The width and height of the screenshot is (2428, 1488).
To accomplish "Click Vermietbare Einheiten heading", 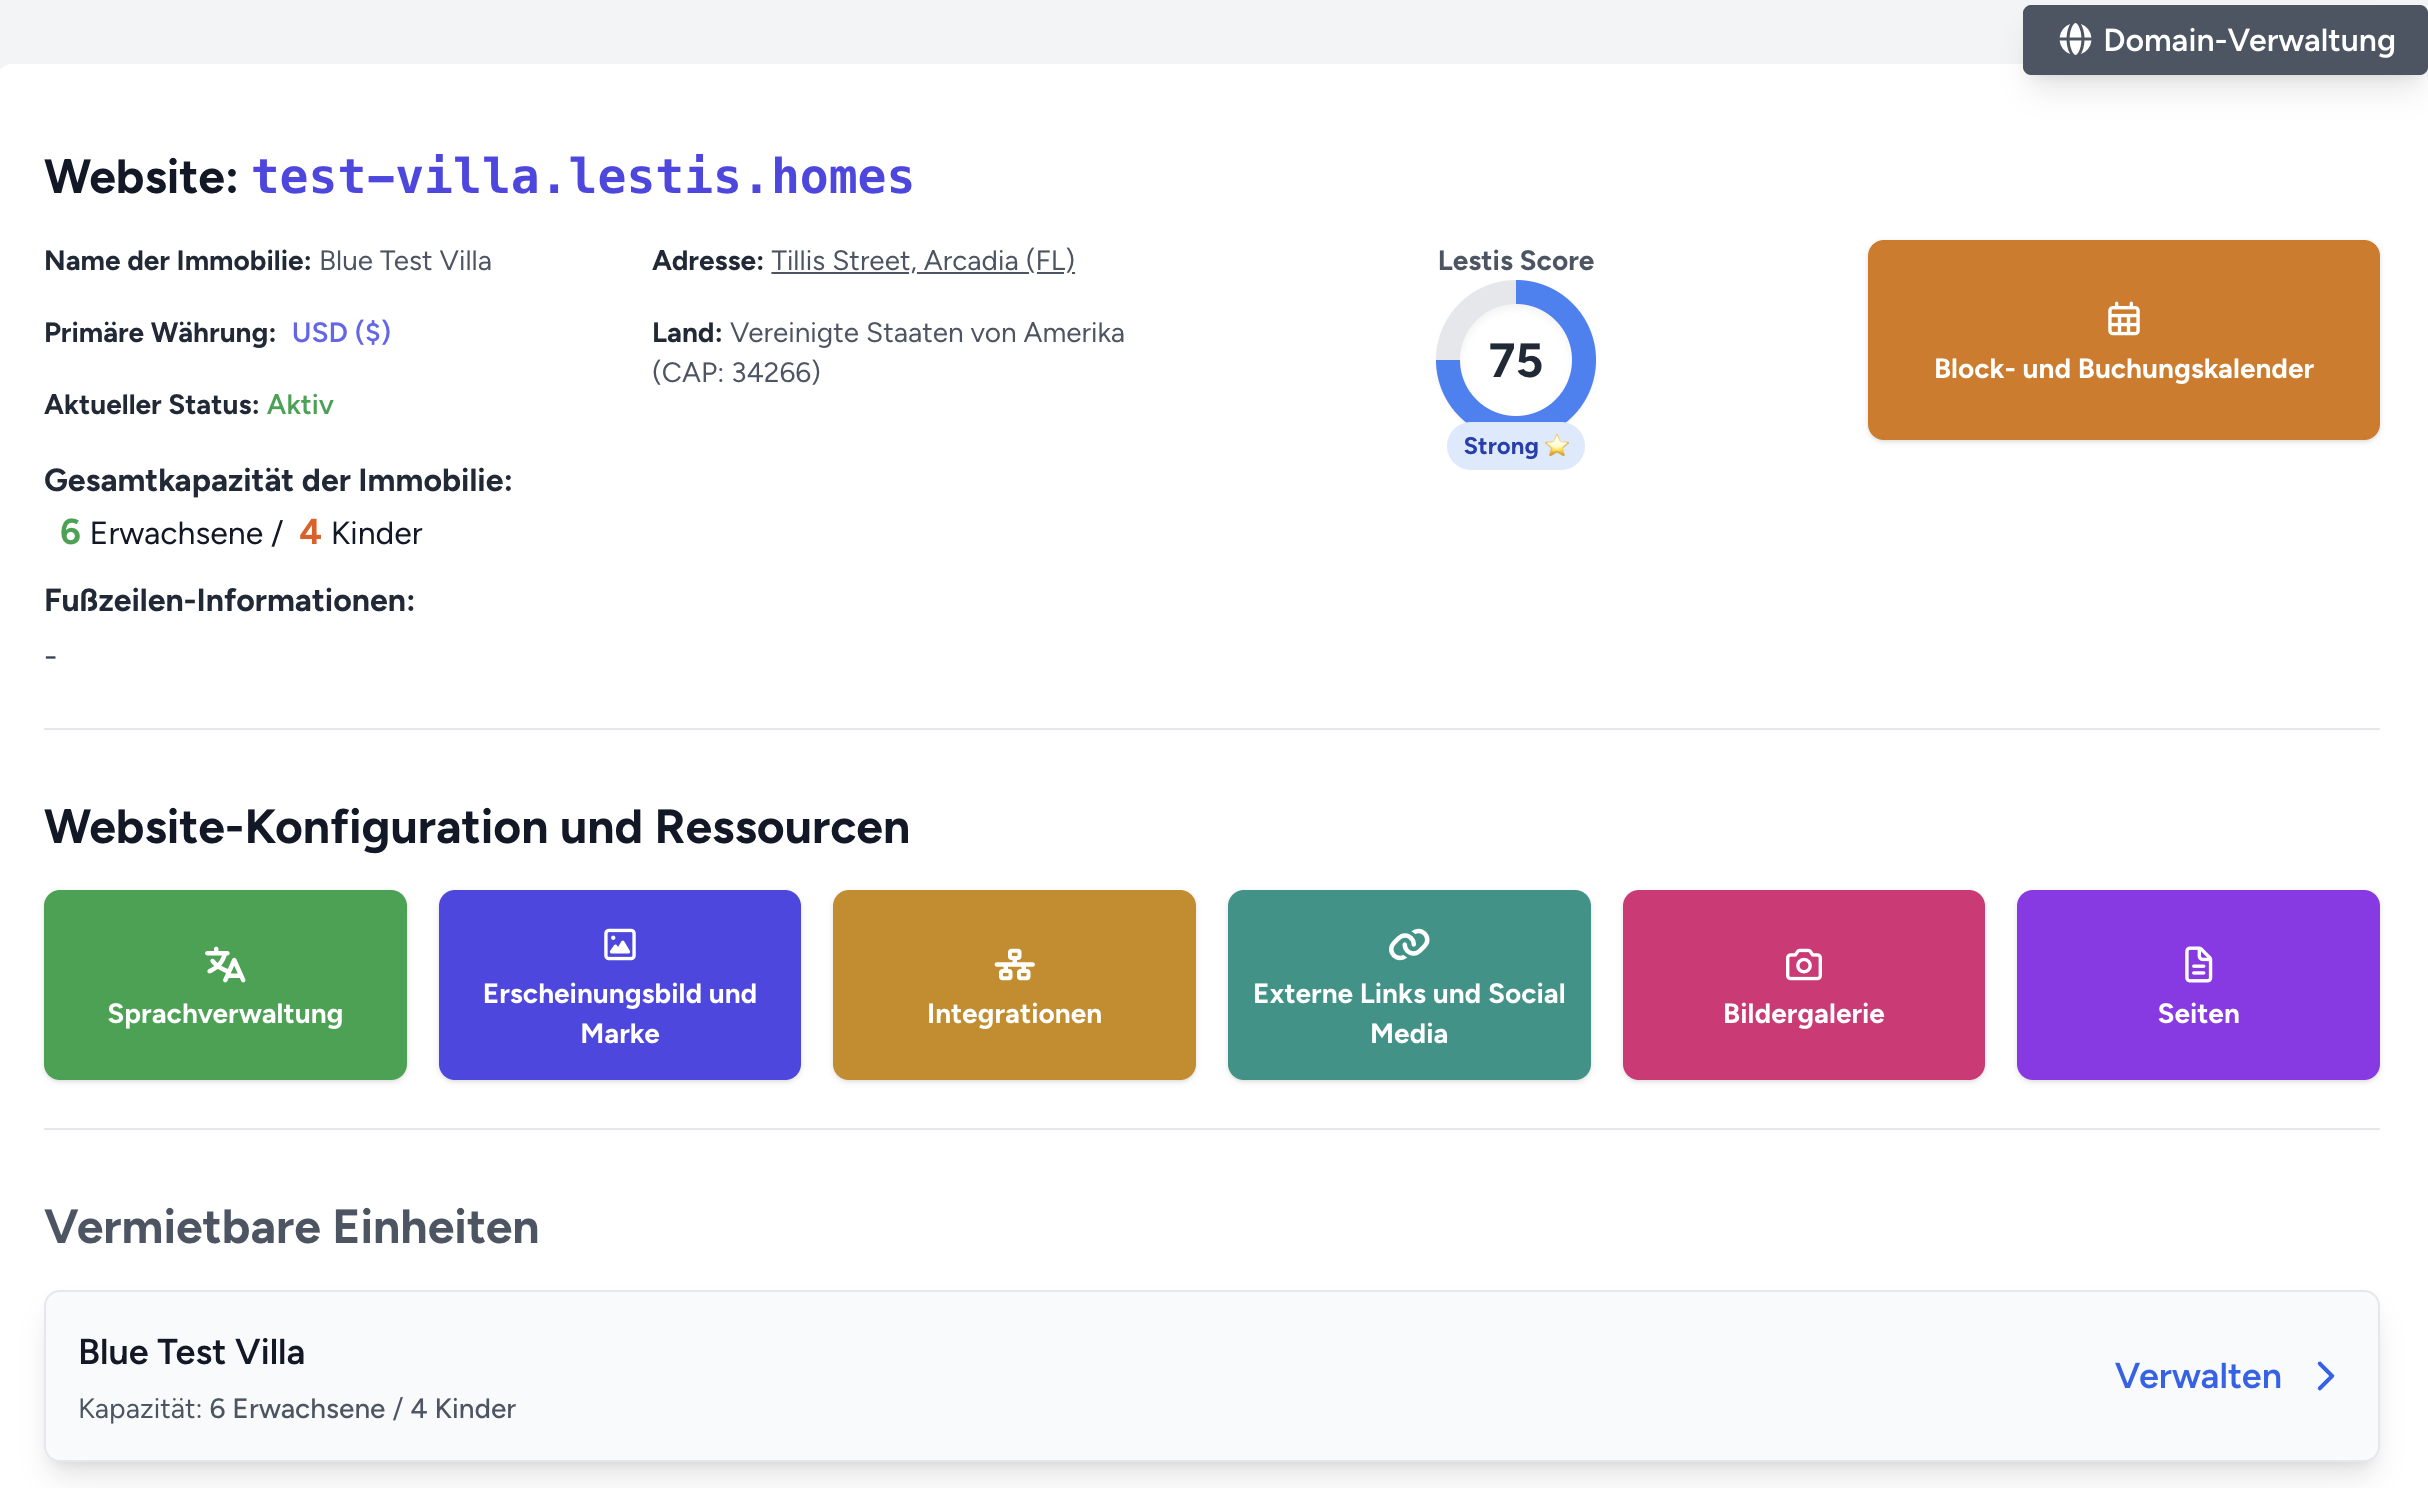I will pyautogui.click(x=291, y=1227).
